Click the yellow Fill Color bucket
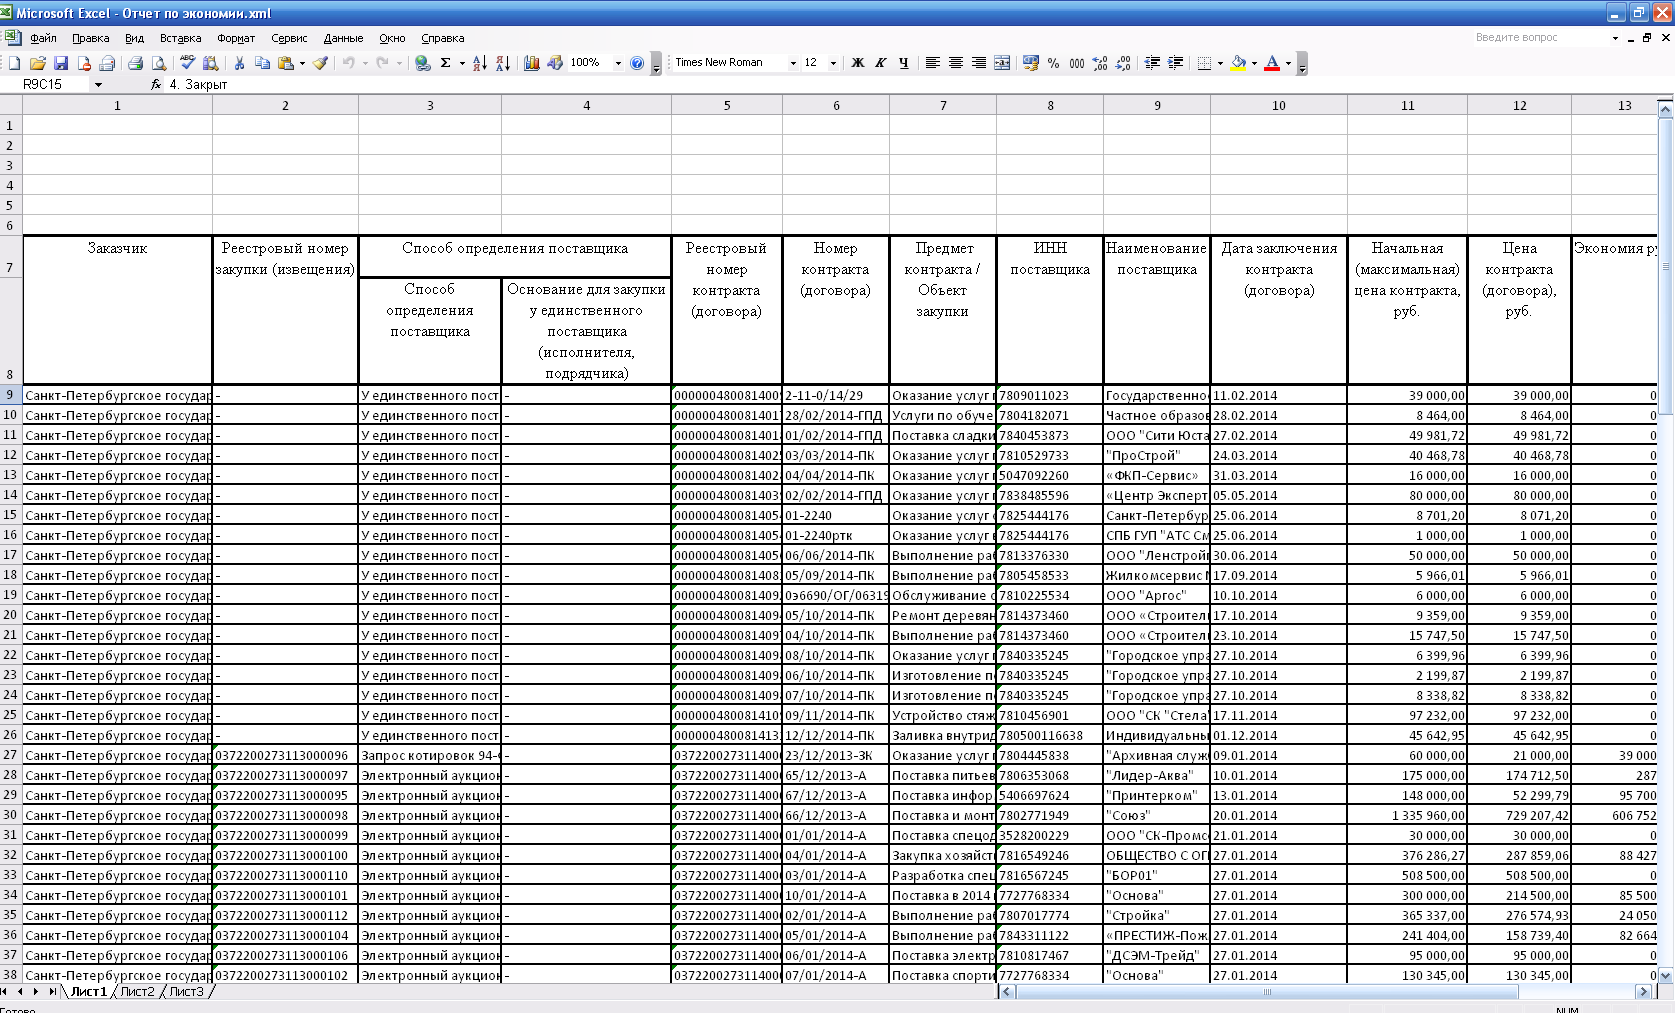This screenshot has width=1675, height=1013. (x=1238, y=63)
